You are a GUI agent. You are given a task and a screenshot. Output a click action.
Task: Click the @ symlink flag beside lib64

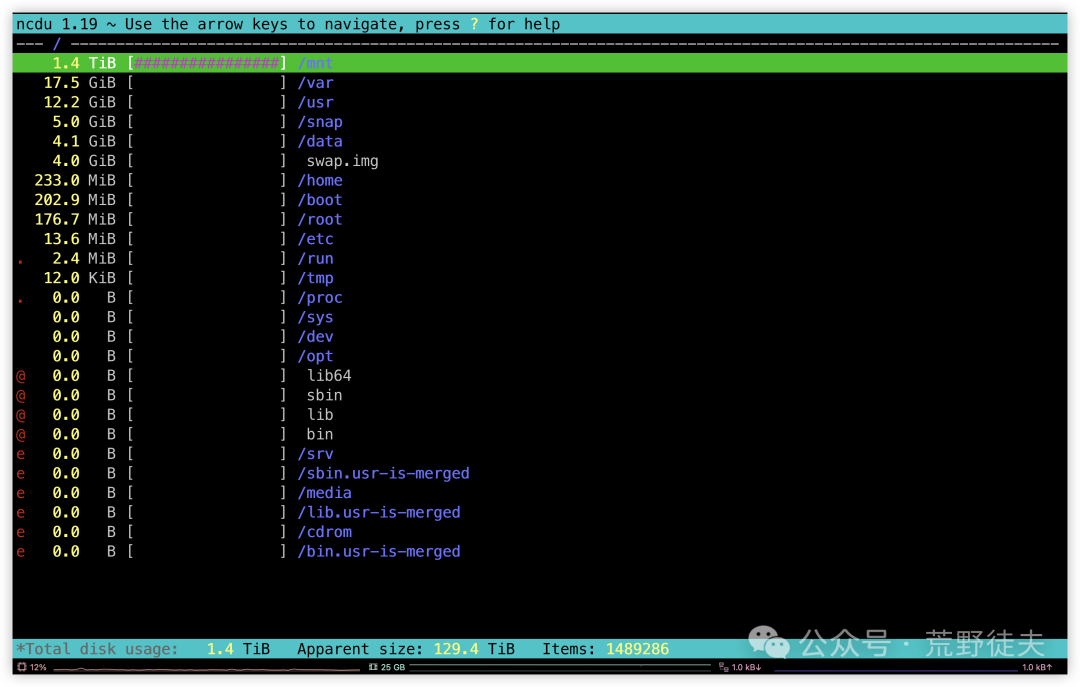point(21,376)
